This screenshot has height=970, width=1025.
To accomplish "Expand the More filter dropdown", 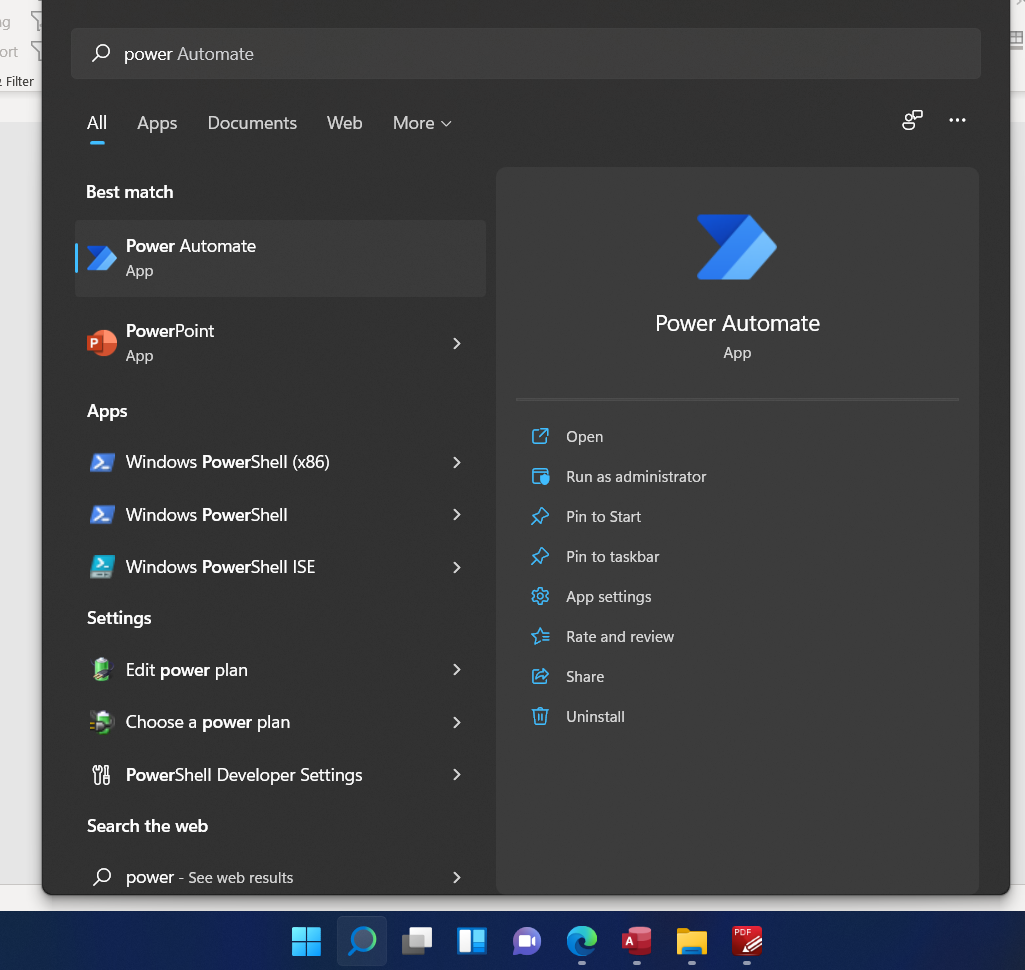I will click(422, 123).
